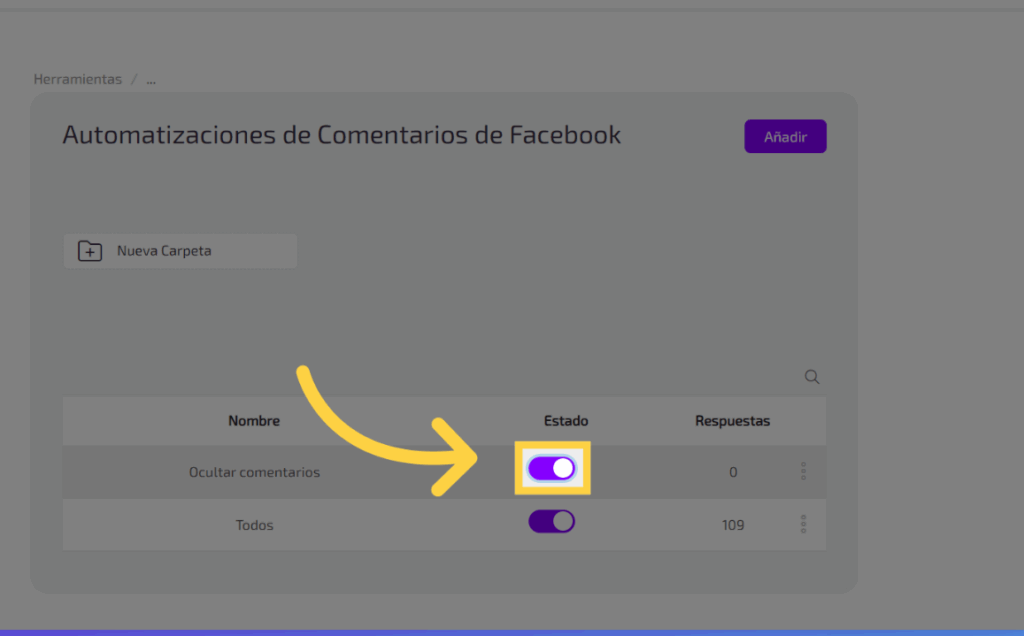The image size is (1024, 636).
Task: Open the Ocultar comentarios automation name
Action: (x=254, y=472)
